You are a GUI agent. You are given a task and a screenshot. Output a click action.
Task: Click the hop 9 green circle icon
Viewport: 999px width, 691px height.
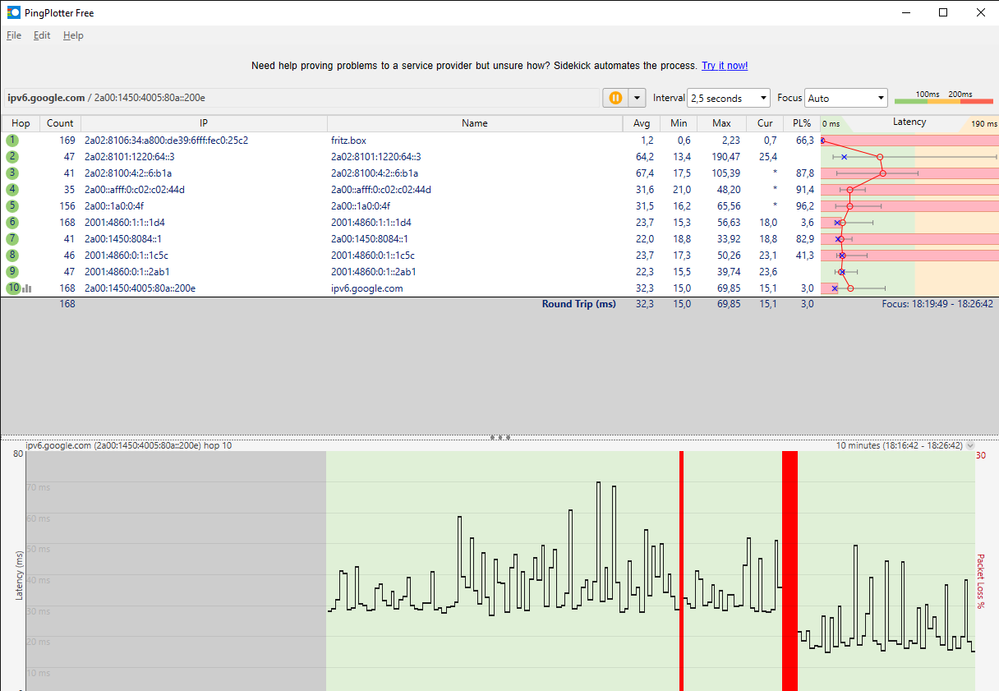13,271
